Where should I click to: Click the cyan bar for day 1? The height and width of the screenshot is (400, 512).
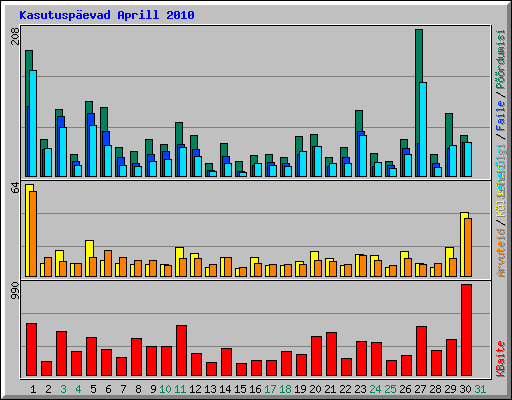(x=33, y=123)
